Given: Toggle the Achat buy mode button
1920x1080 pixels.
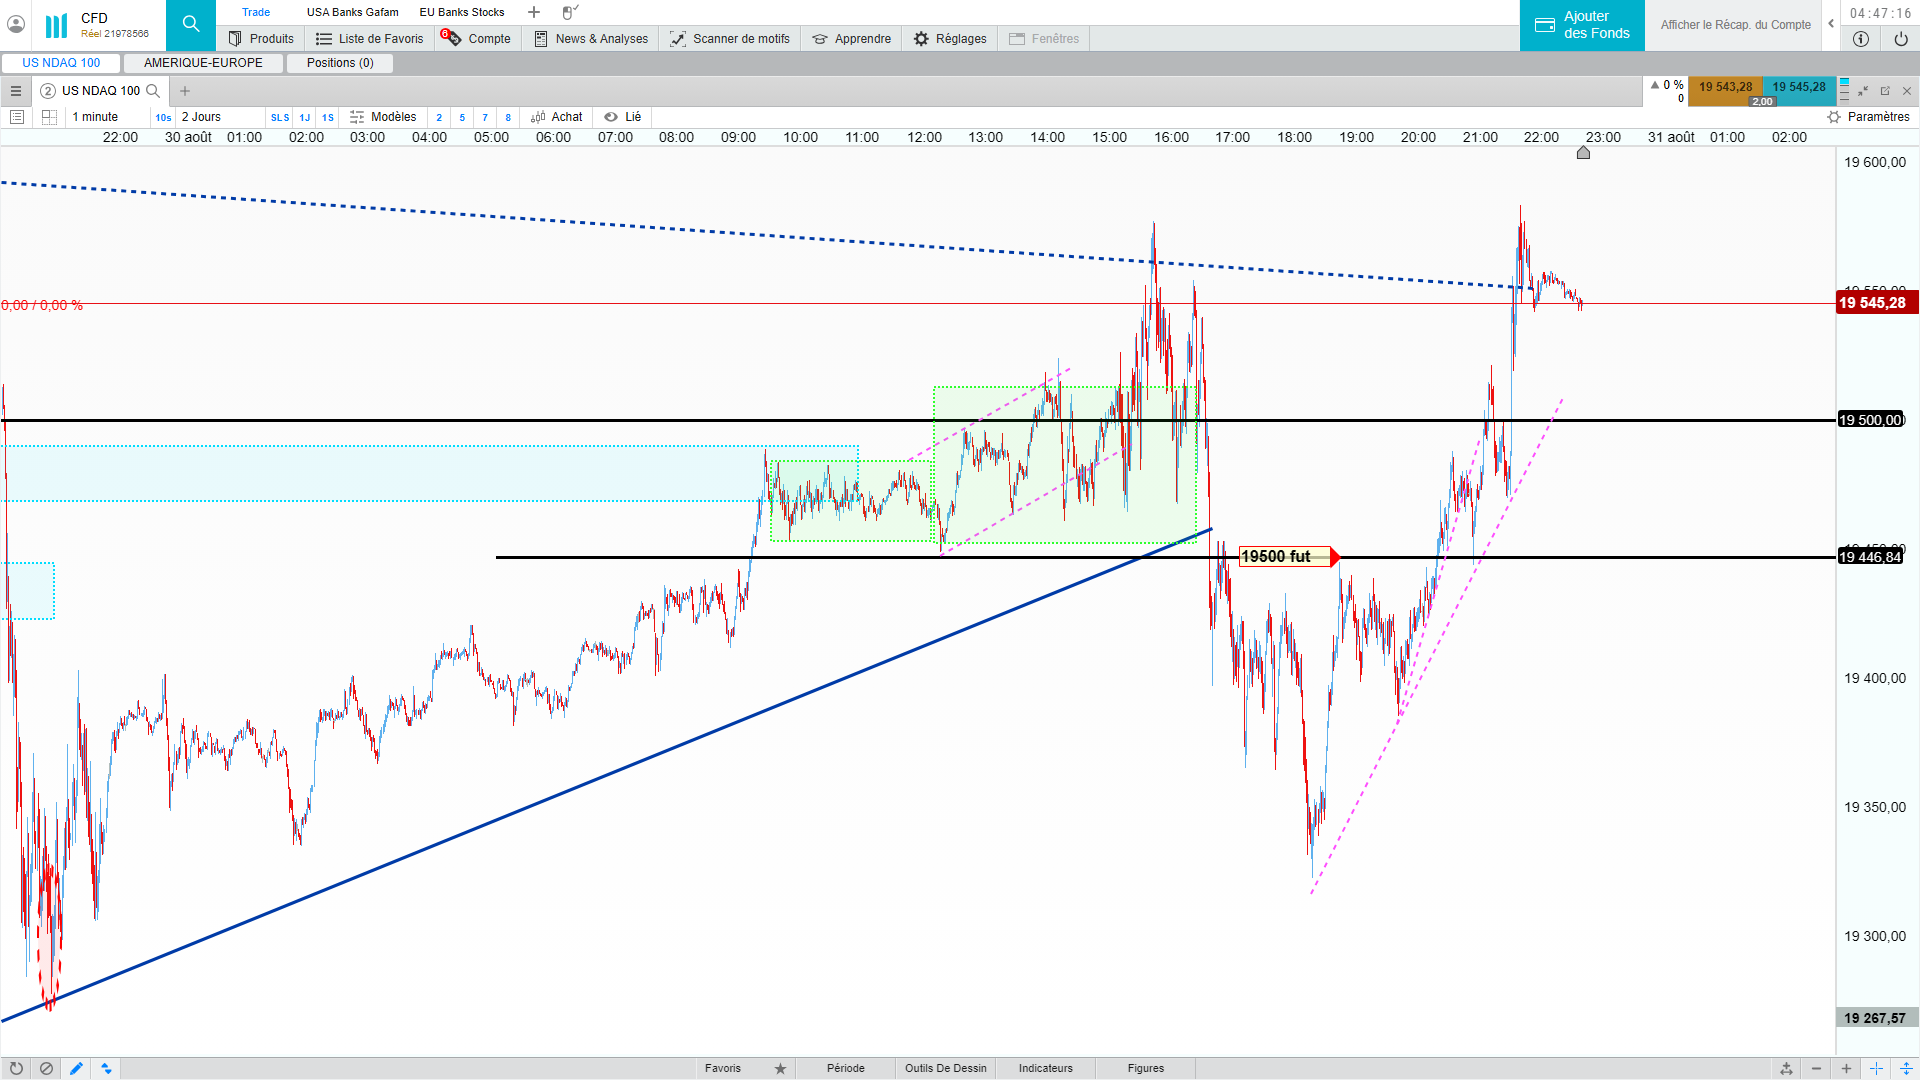Looking at the screenshot, I should pyautogui.click(x=557, y=117).
